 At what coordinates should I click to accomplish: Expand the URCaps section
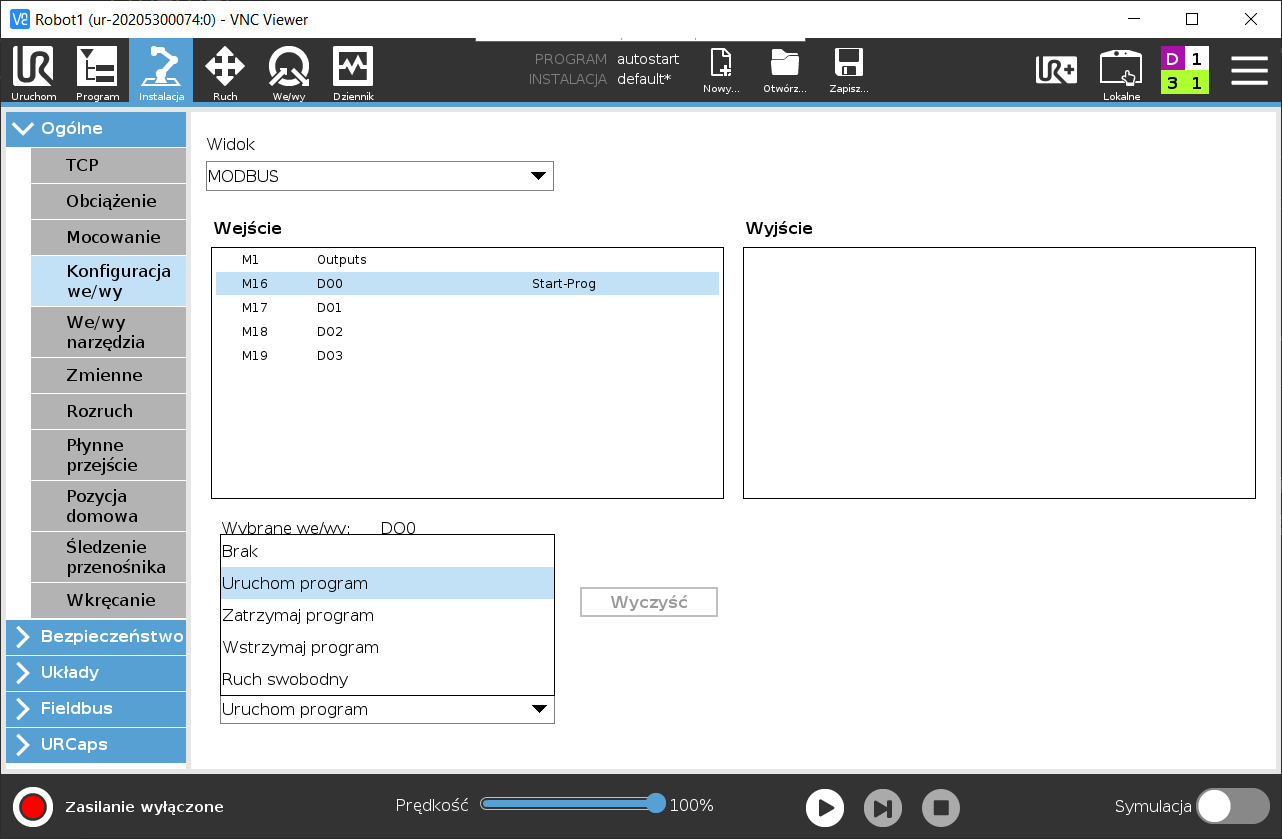pos(96,744)
